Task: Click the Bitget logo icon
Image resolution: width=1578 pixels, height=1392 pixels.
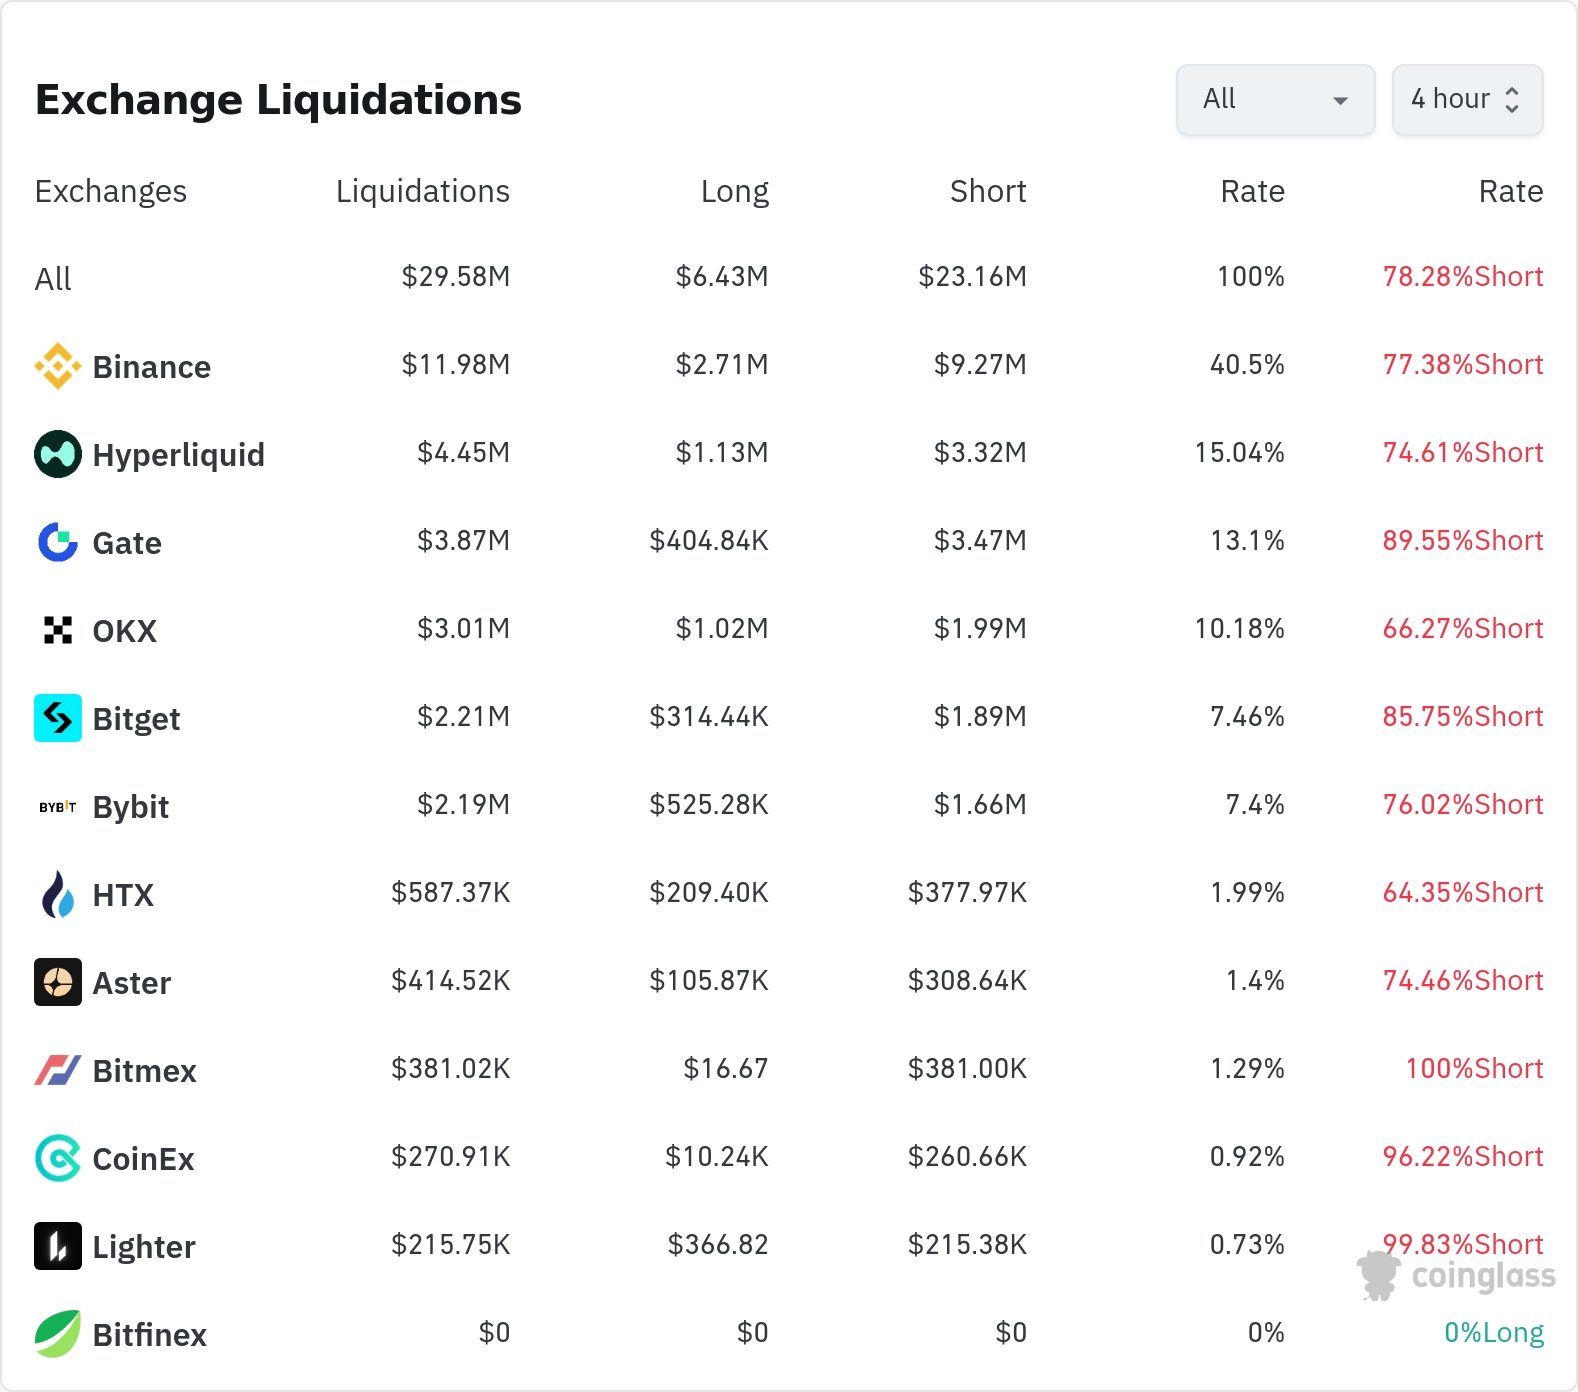Action: (58, 718)
